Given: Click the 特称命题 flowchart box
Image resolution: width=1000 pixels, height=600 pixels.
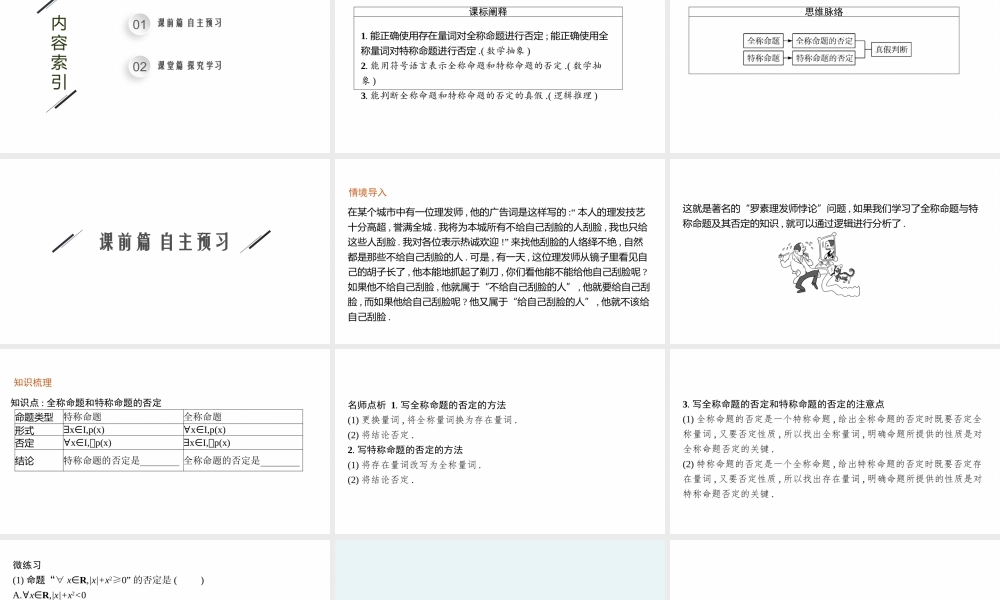Looking at the screenshot, I should 762,60.
